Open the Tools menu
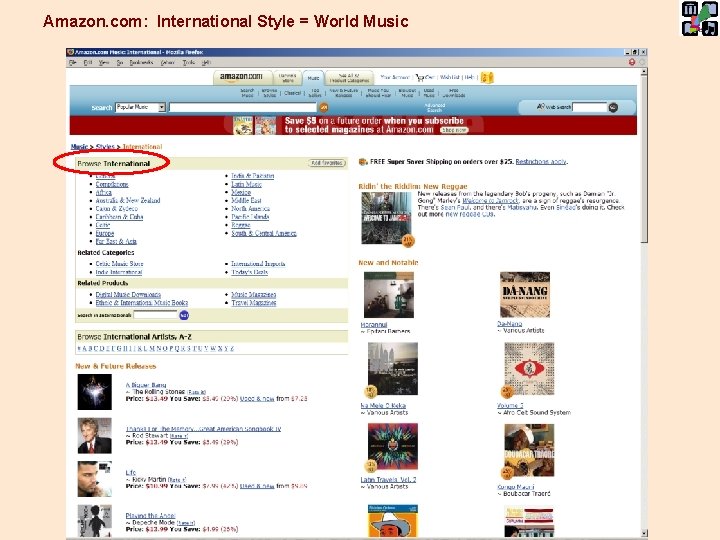The width and height of the screenshot is (720, 540). coord(189,62)
